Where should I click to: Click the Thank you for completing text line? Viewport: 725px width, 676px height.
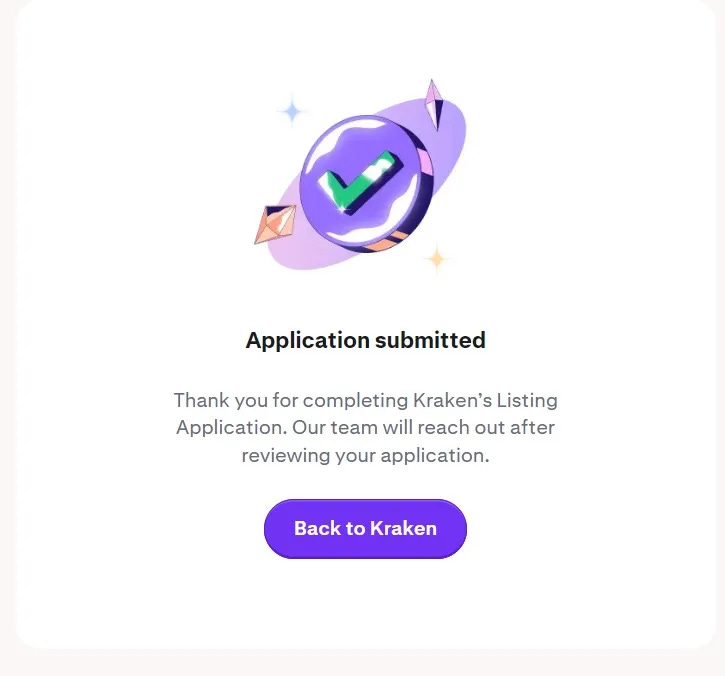point(365,400)
